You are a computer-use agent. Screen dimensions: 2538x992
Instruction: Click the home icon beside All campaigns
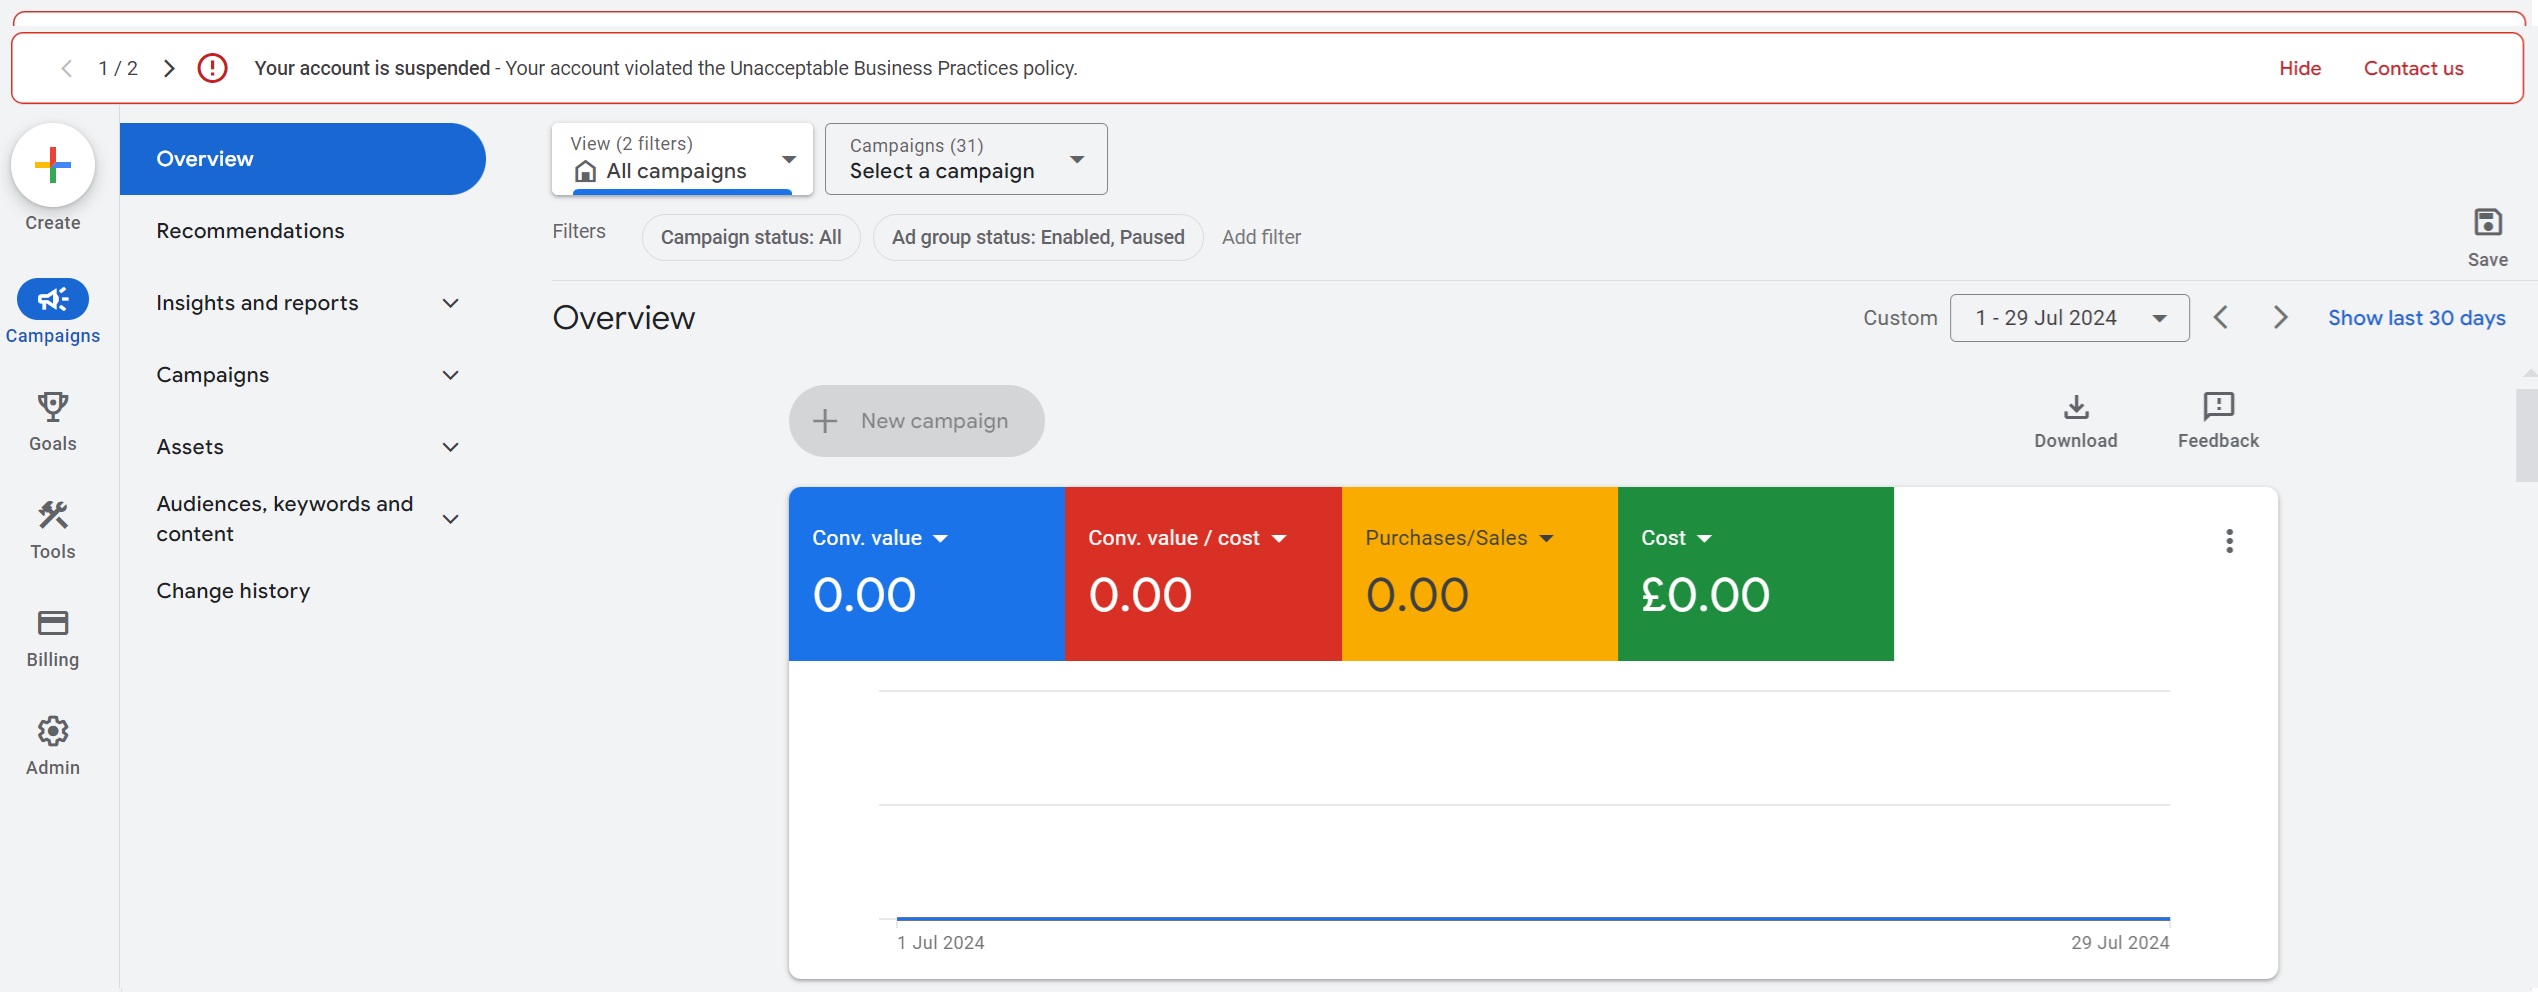point(586,172)
